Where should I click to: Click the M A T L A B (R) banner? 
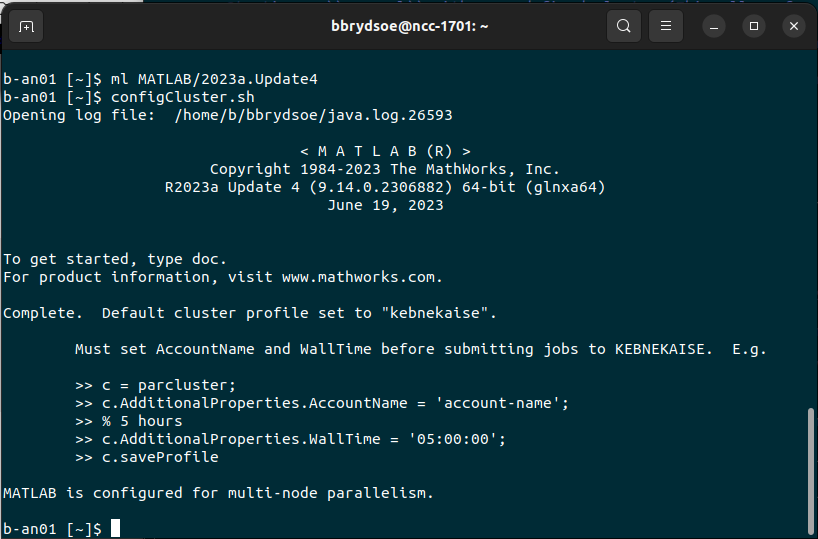pos(385,151)
